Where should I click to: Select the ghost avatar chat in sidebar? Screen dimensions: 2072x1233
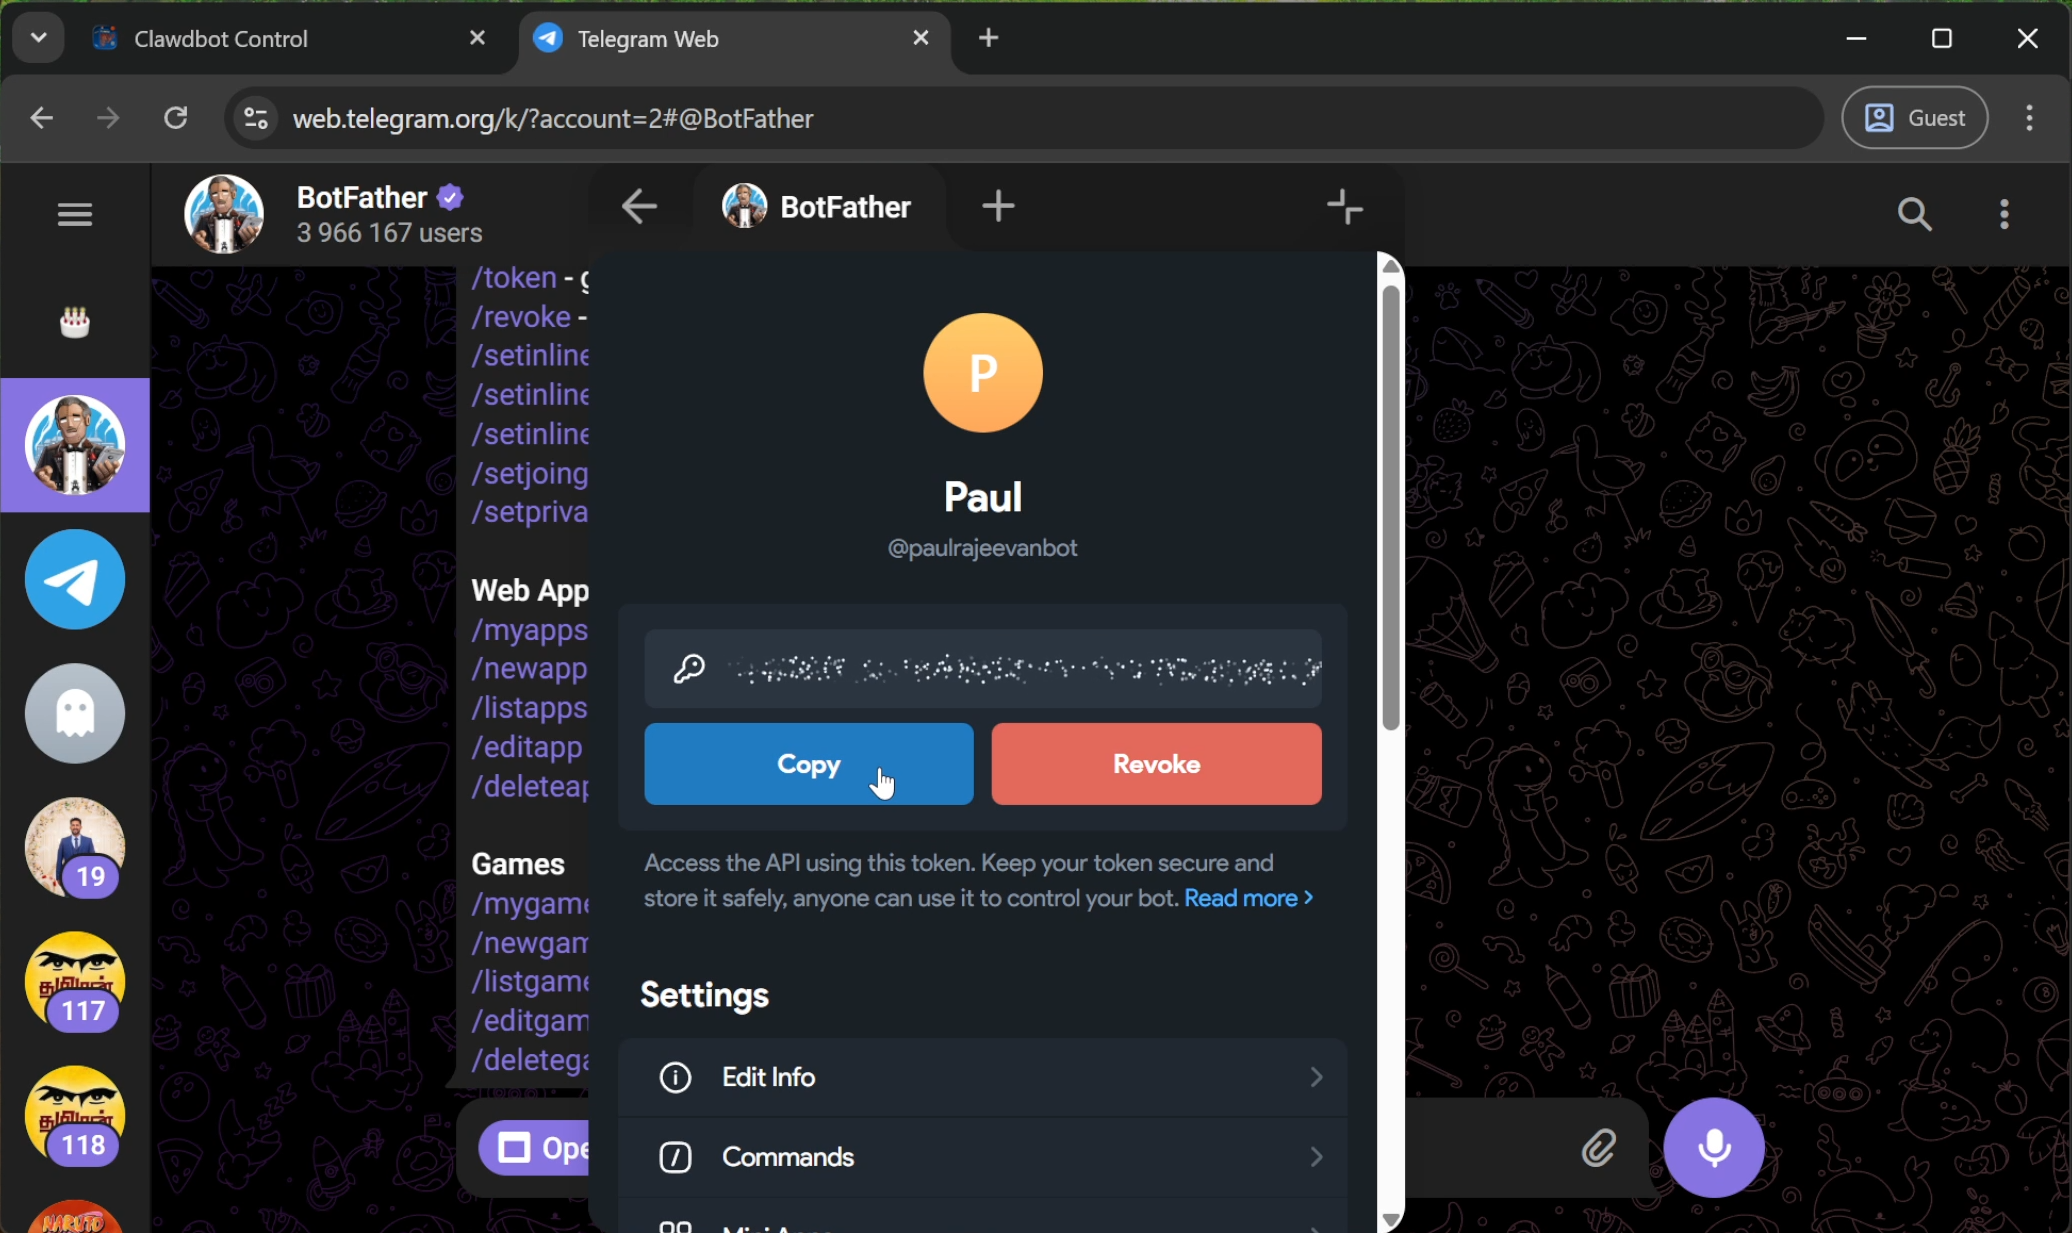tap(74, 713)
